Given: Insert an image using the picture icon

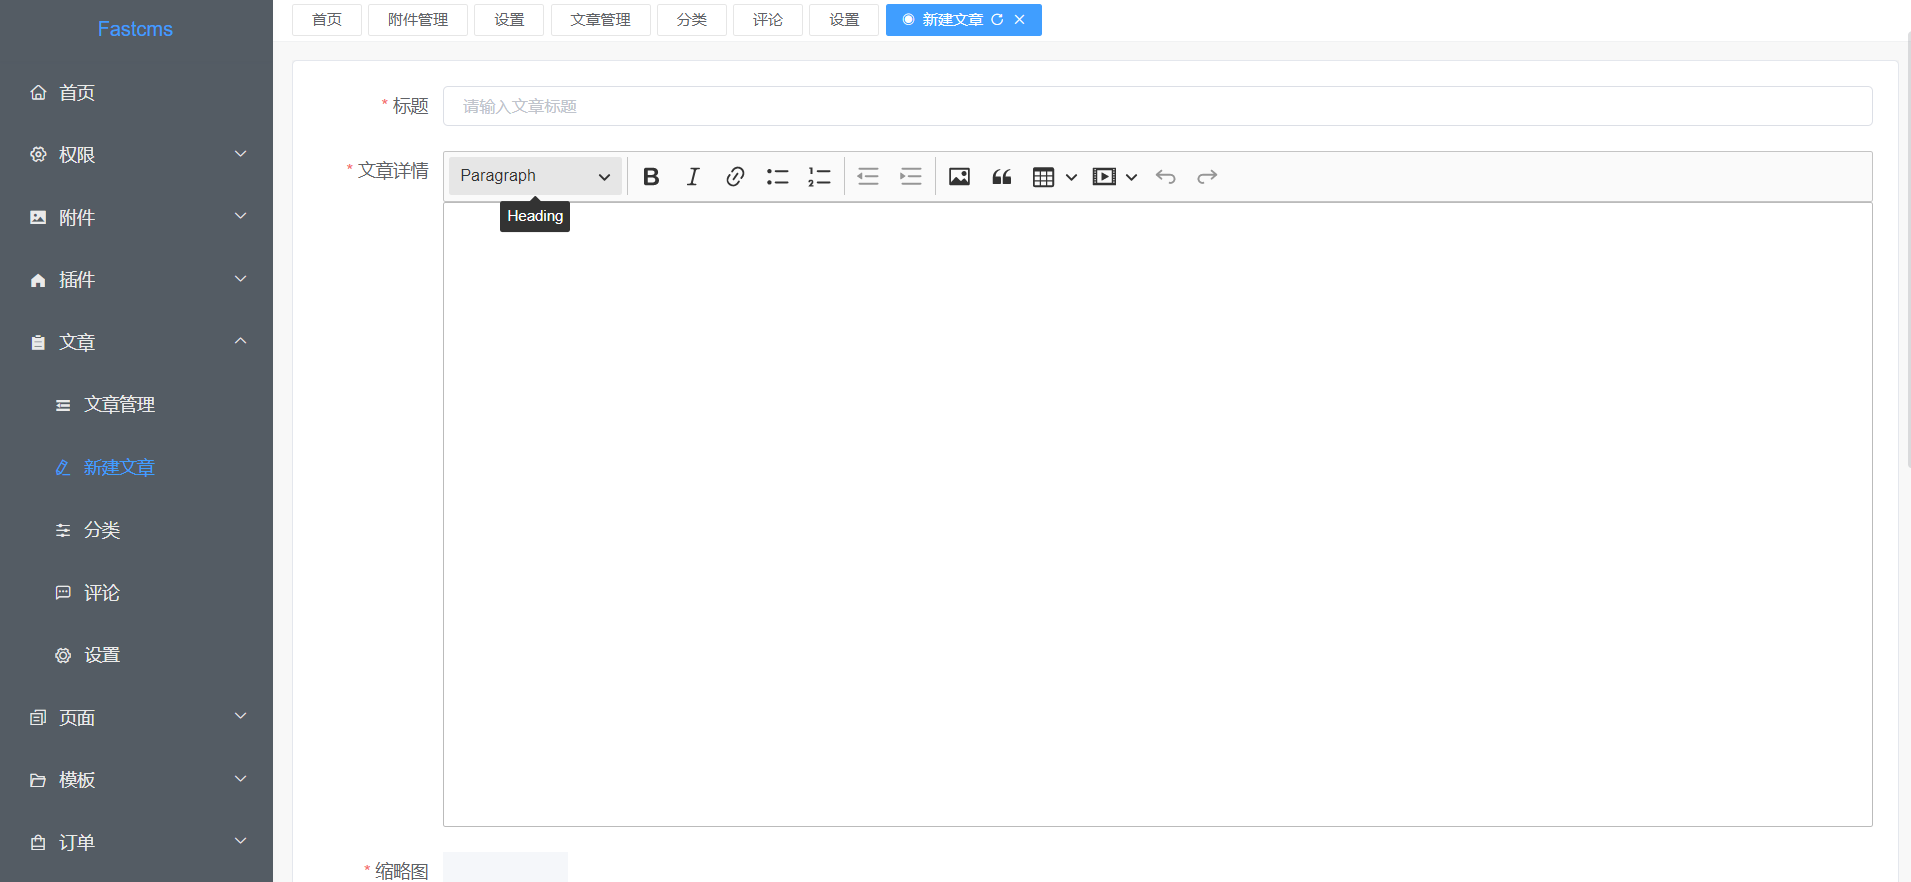Looking at the screenshot, I should (x=959, y=177).
